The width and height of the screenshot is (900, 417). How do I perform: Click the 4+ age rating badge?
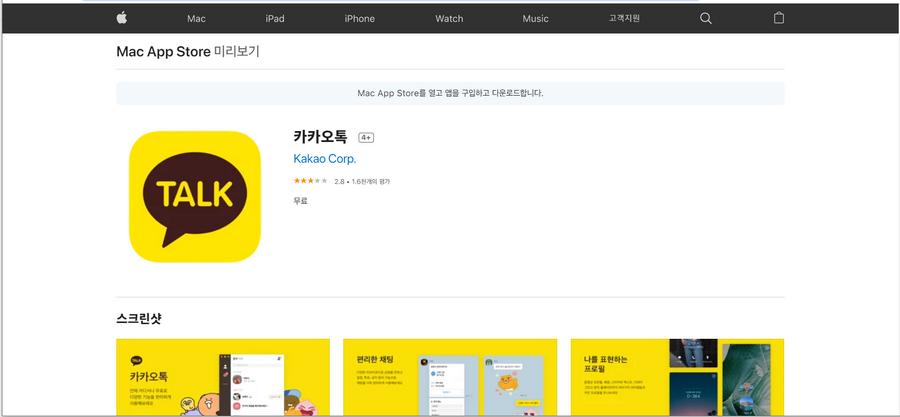(x=366, y=138)
